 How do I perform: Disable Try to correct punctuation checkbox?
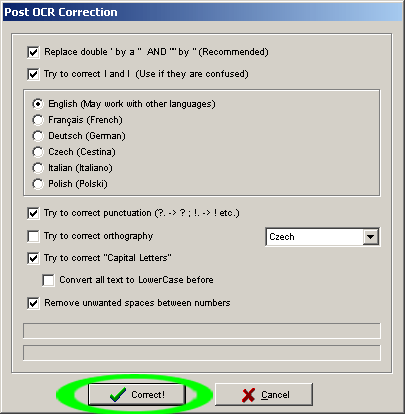pyautogui.click(x=33, y=213)
